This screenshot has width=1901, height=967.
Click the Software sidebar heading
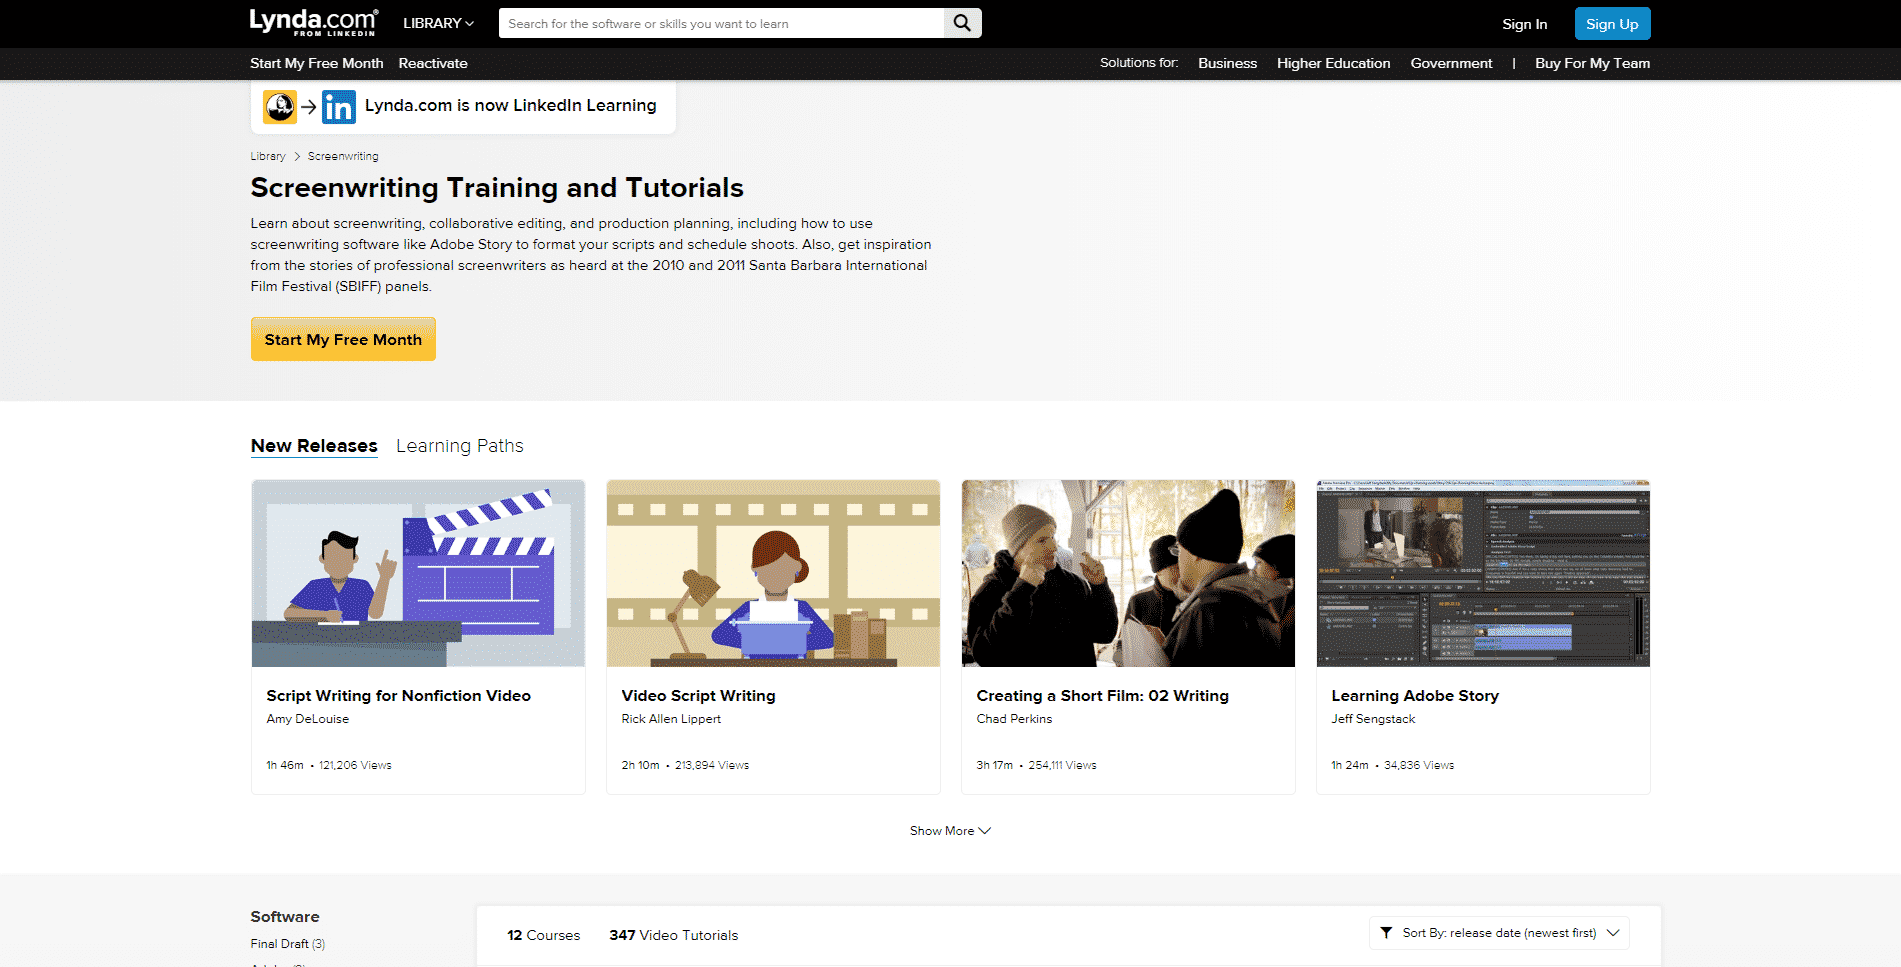pos(285,917)
